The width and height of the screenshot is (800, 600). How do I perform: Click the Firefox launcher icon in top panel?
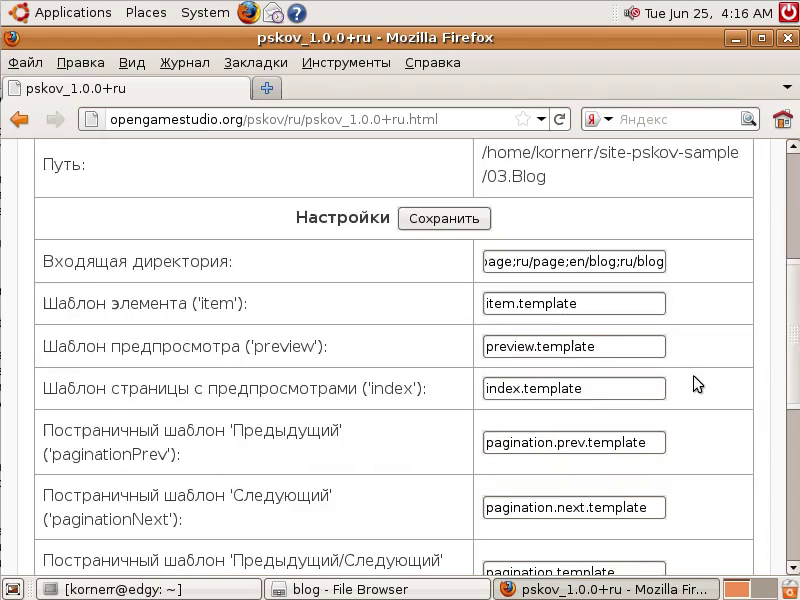248,13
